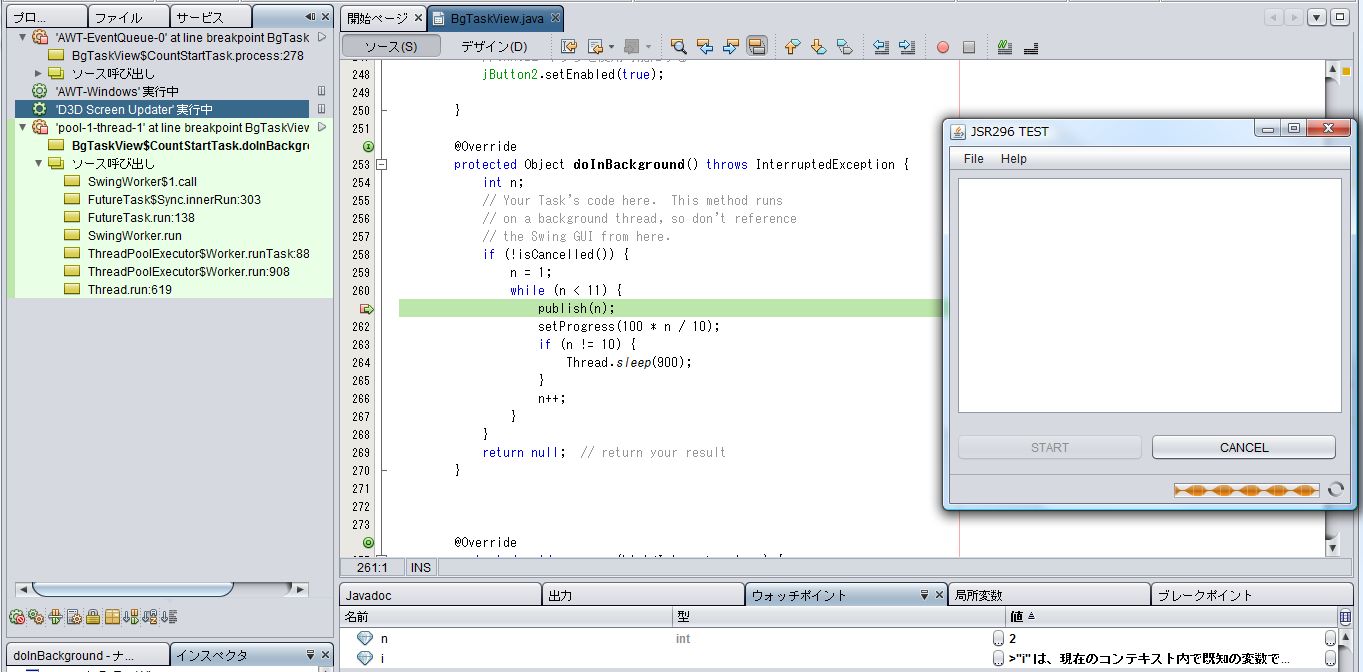Screen dimensions: 1363x672
Task: Click the orange progress bar in JSR296 TEST
Action: point(1246,490)
